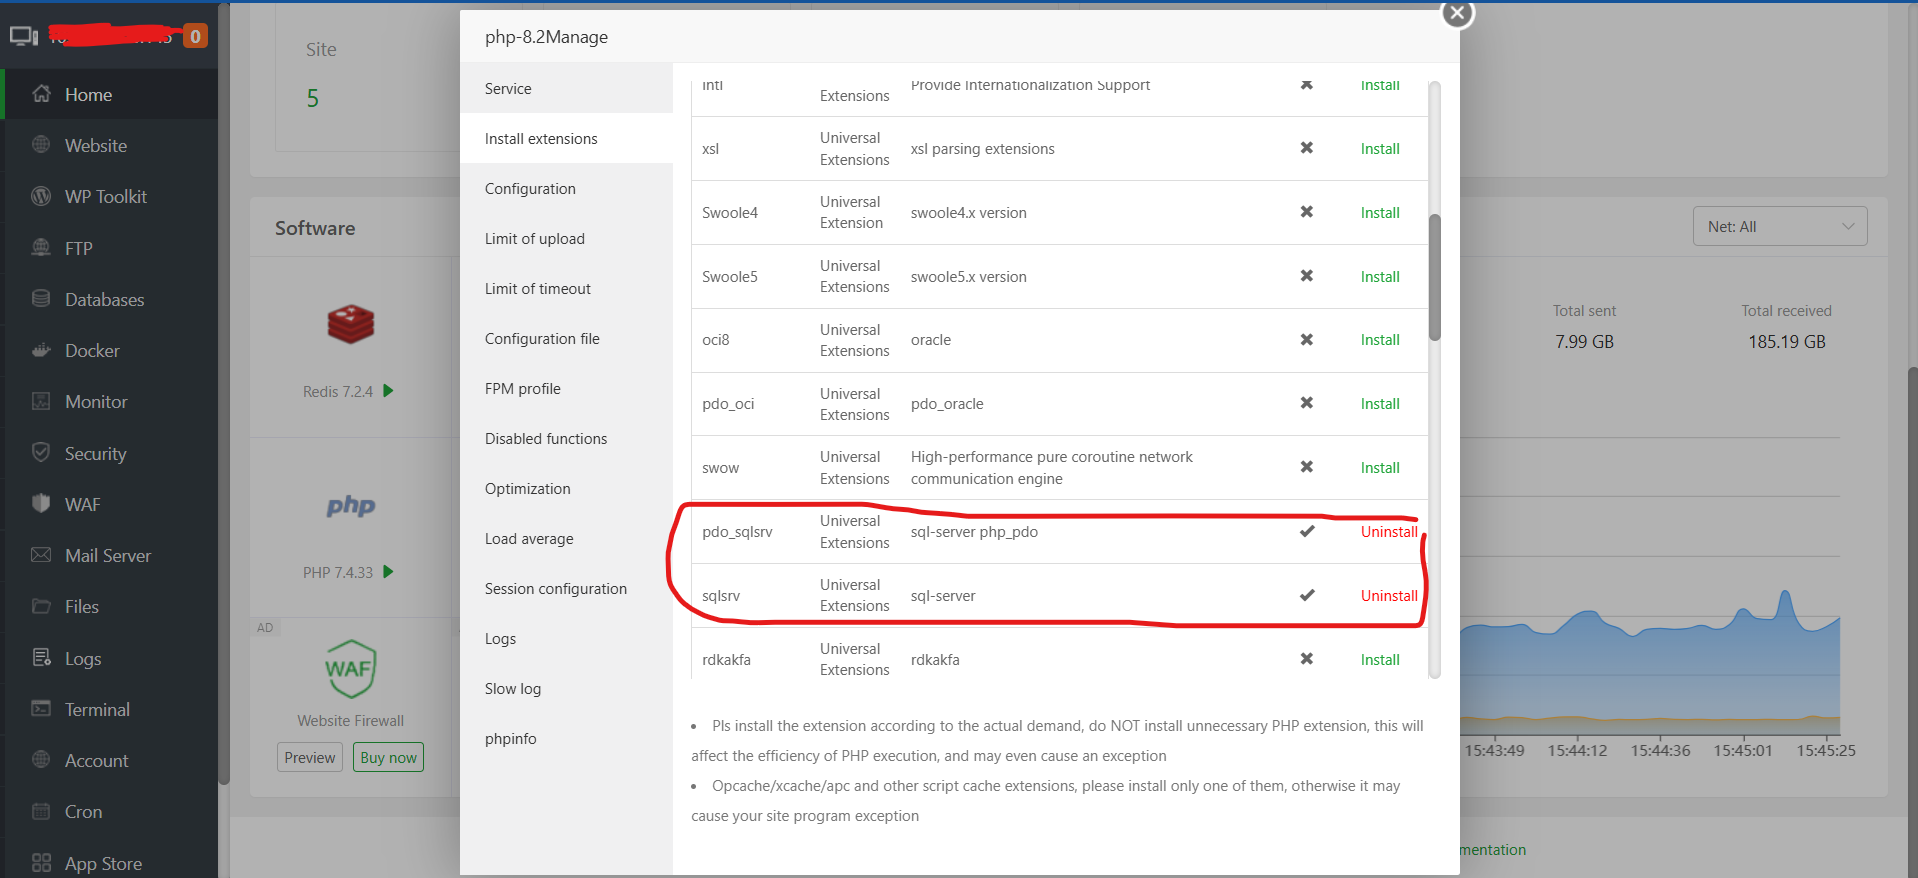This screenshot has height=878, width=1918.
Task: Open Docker via its whale icon
Action: click(x=41, y=350)
